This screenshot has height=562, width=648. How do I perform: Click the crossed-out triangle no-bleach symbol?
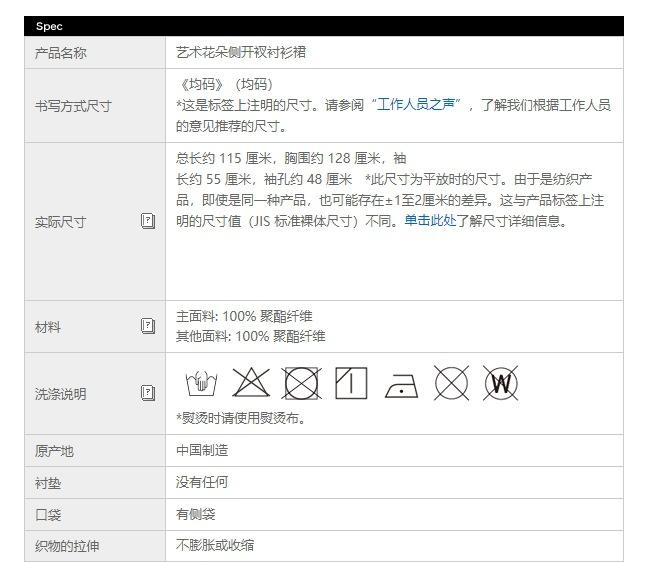click(251, 383)
